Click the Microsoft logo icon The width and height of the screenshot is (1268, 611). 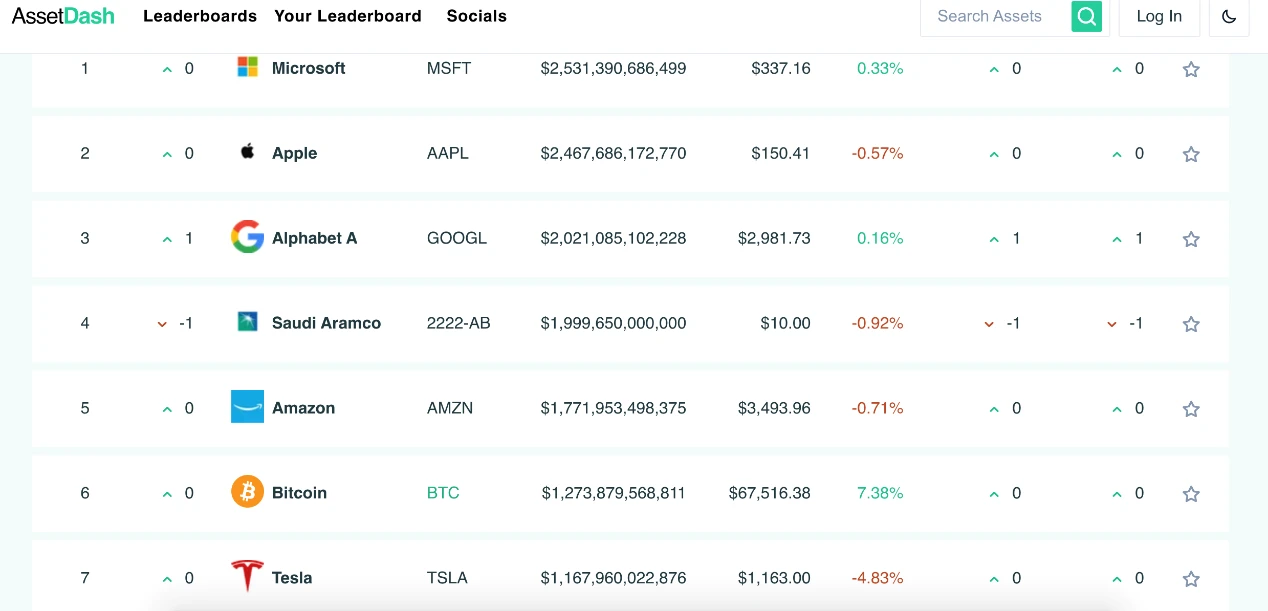coord(247,67)
